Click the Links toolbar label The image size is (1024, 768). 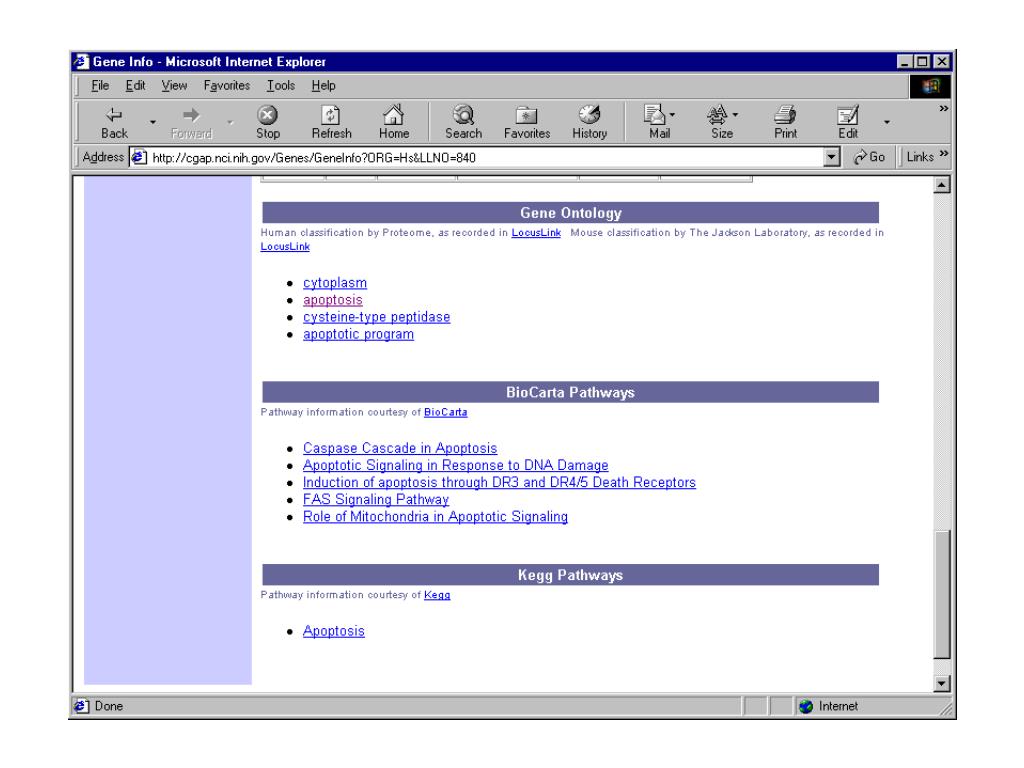pos(920,157)
